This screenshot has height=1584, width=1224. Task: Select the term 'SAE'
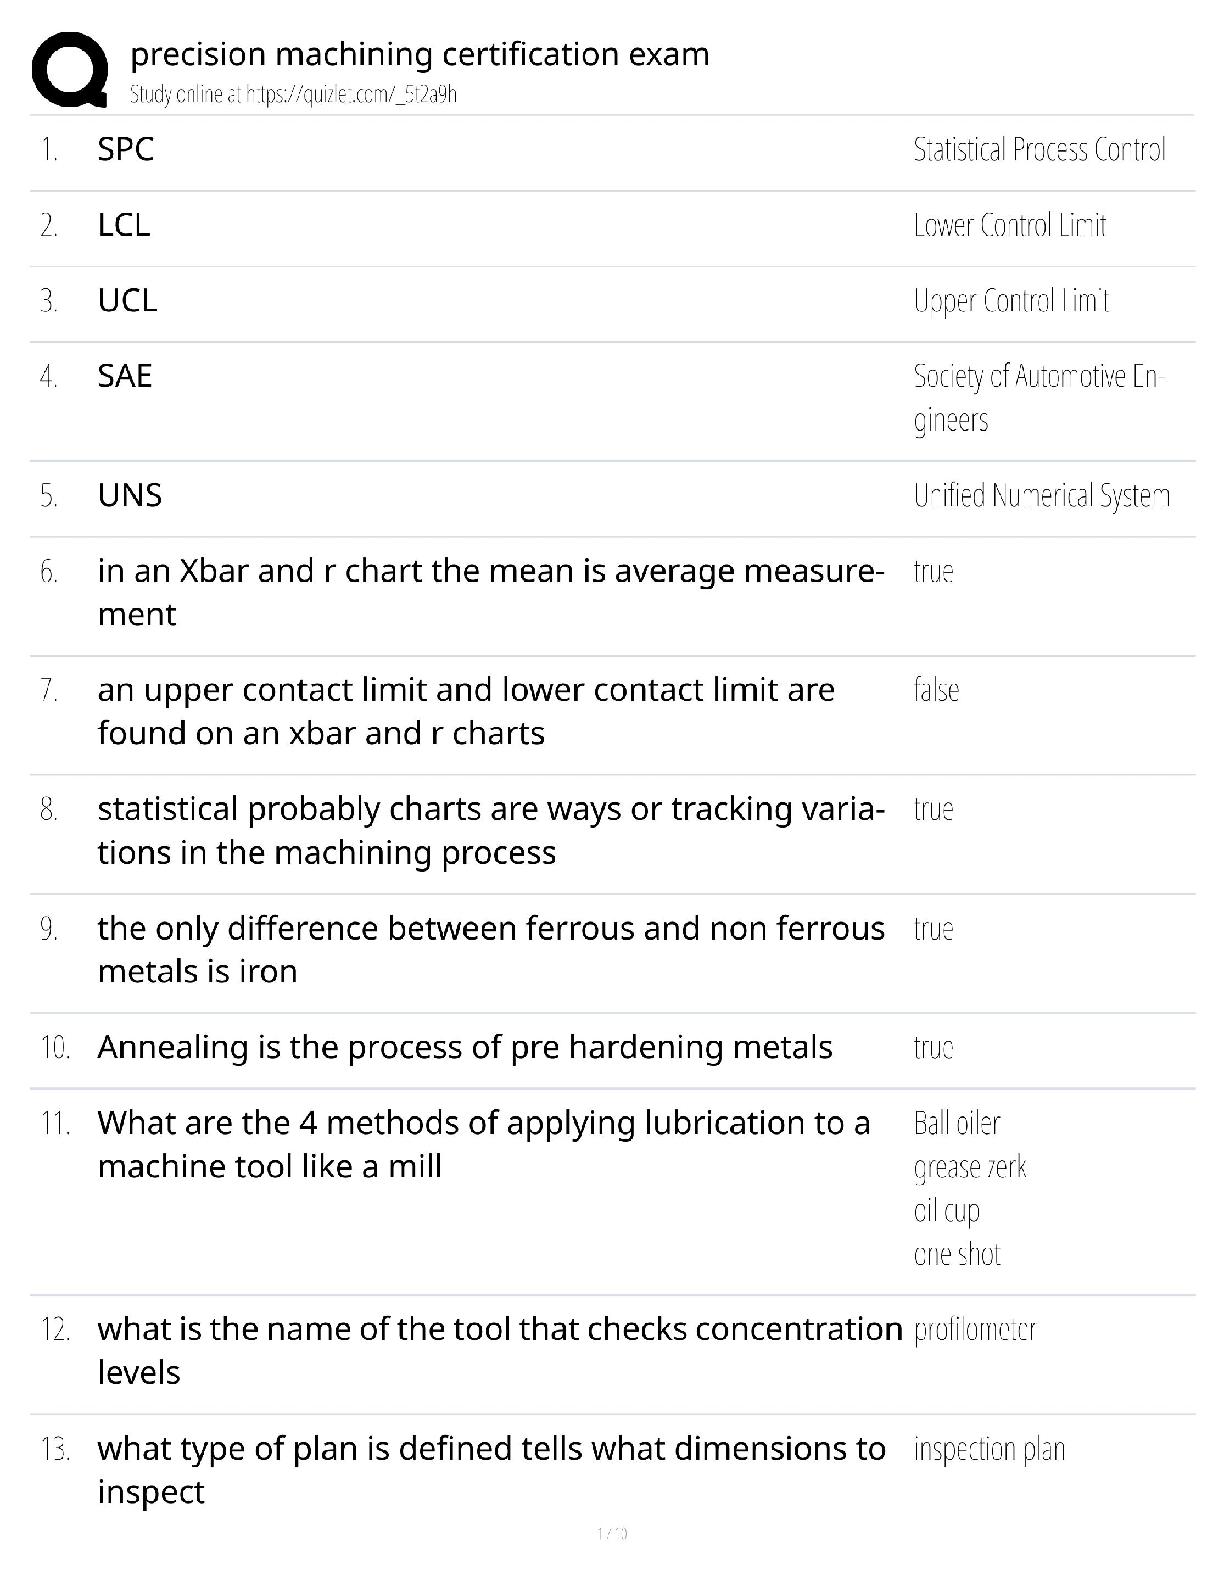point(125,376)
